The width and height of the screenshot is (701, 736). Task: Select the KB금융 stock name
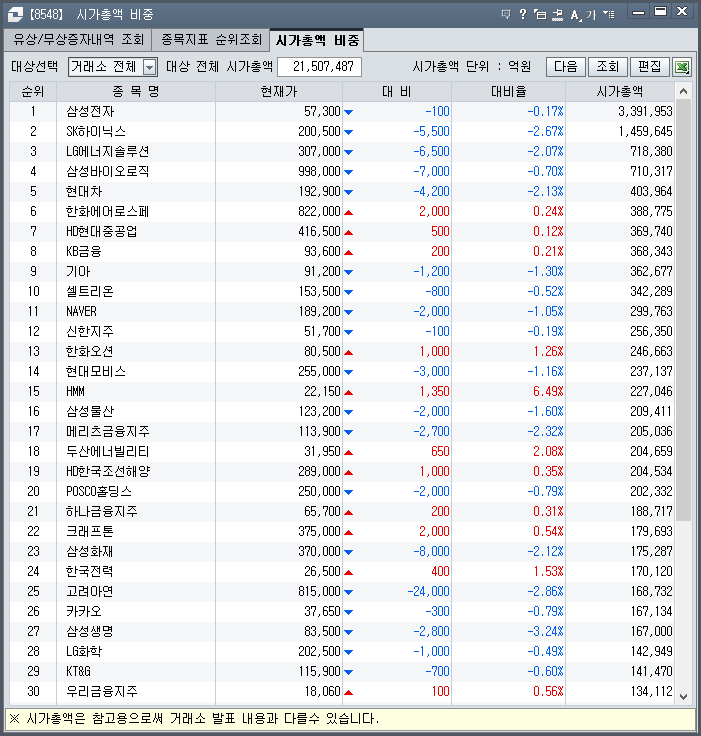point(84,252)
